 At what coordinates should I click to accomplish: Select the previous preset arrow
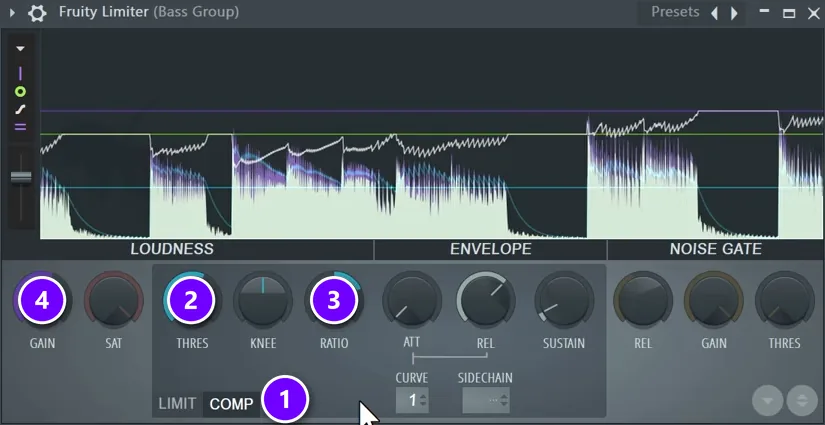(715, 13)
